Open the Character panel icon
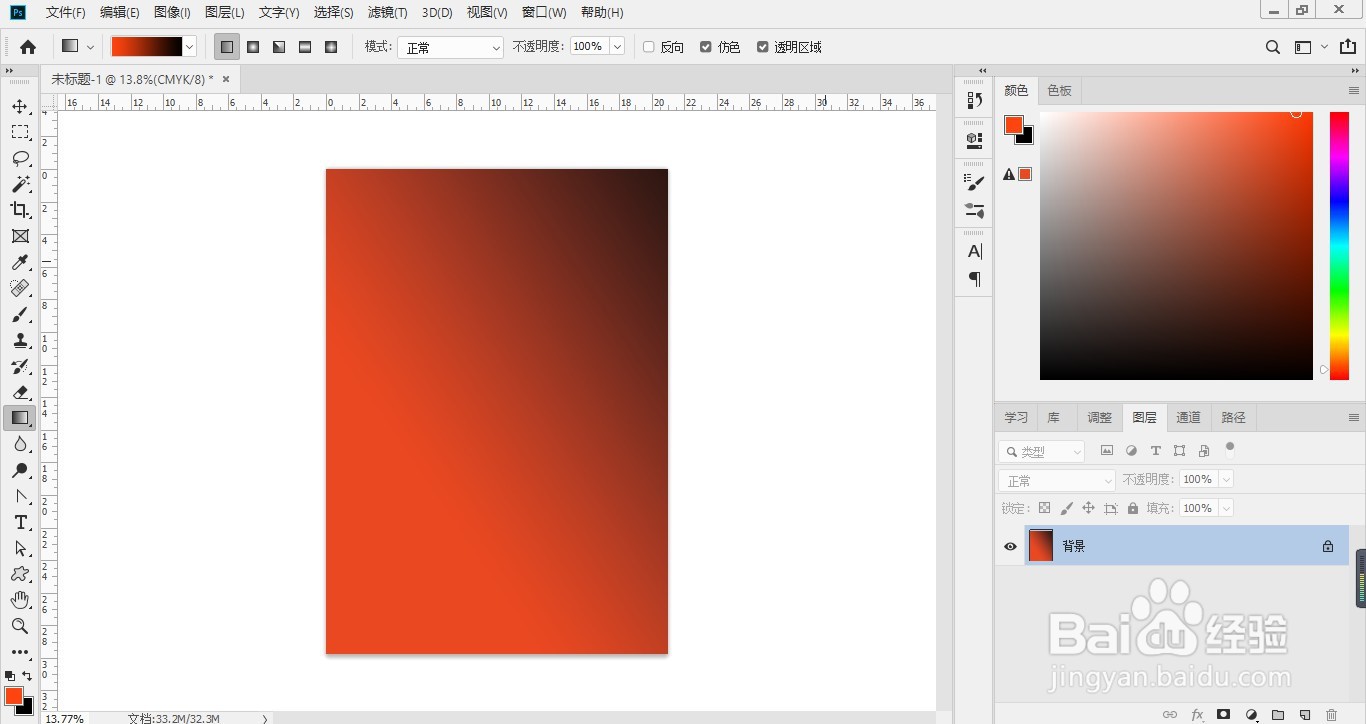1366x724 pixels. pos(974,251)
